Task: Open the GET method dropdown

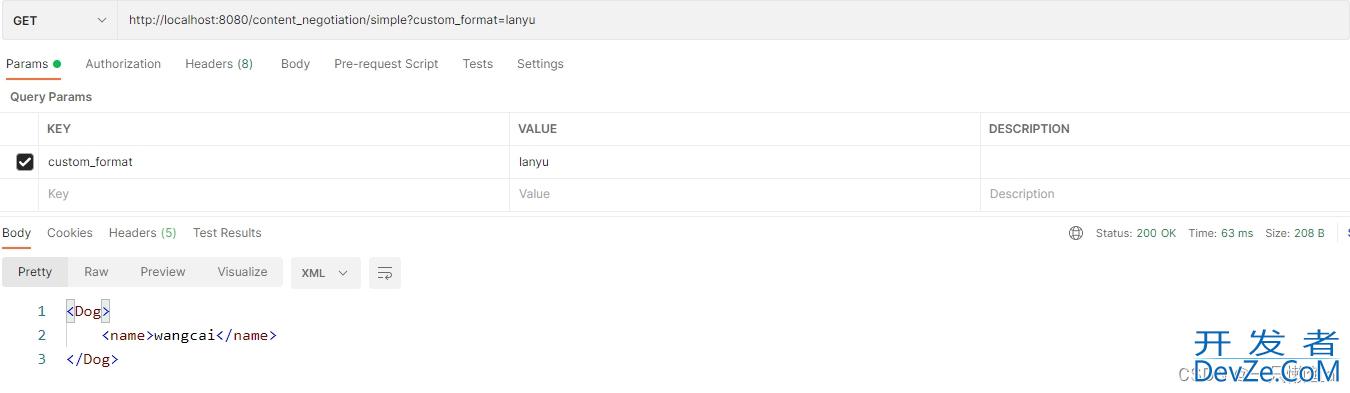Action: pos(59,20)
